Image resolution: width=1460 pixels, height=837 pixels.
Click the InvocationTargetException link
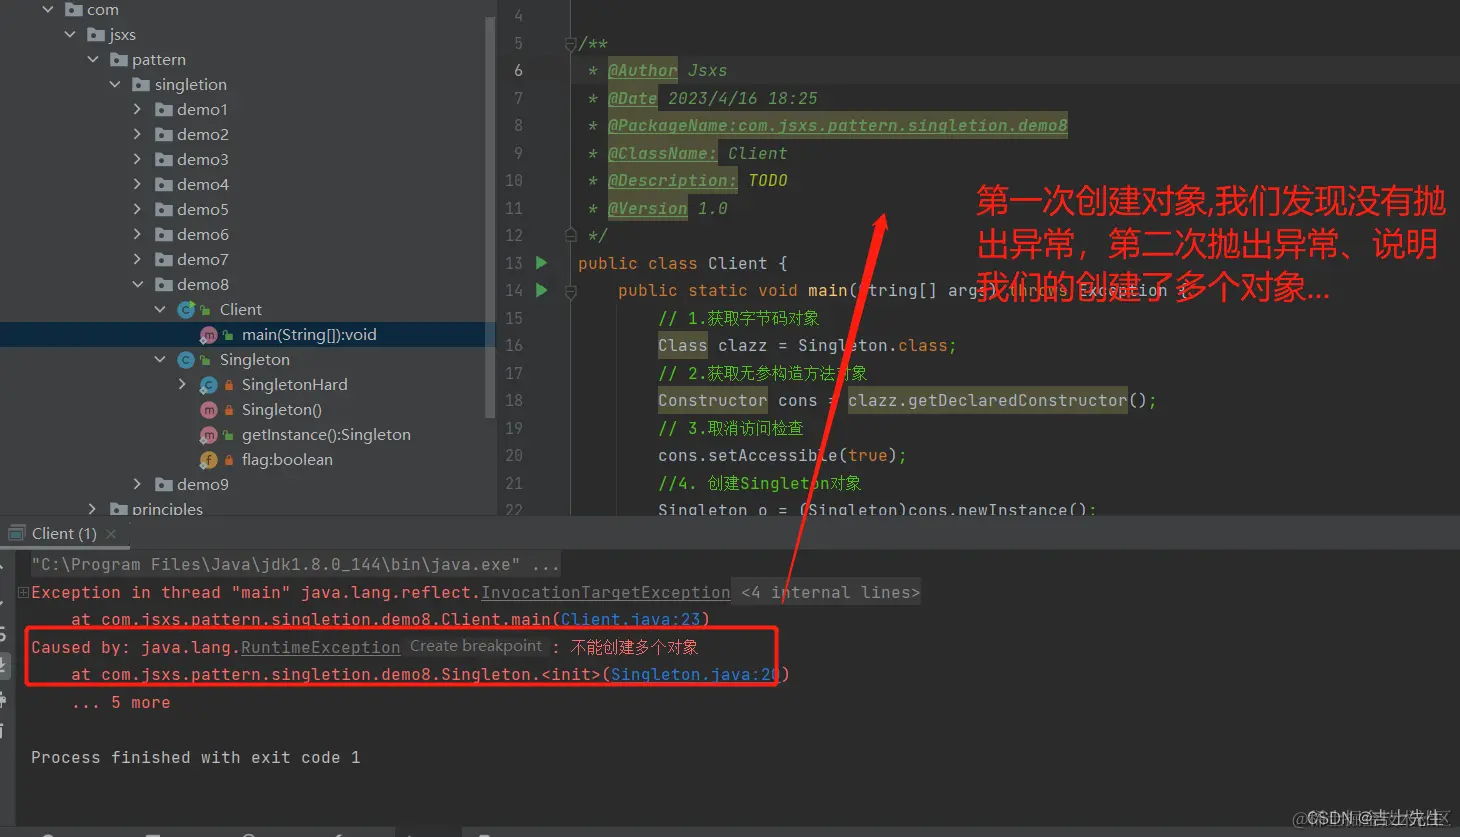click(x=606, y=592)
